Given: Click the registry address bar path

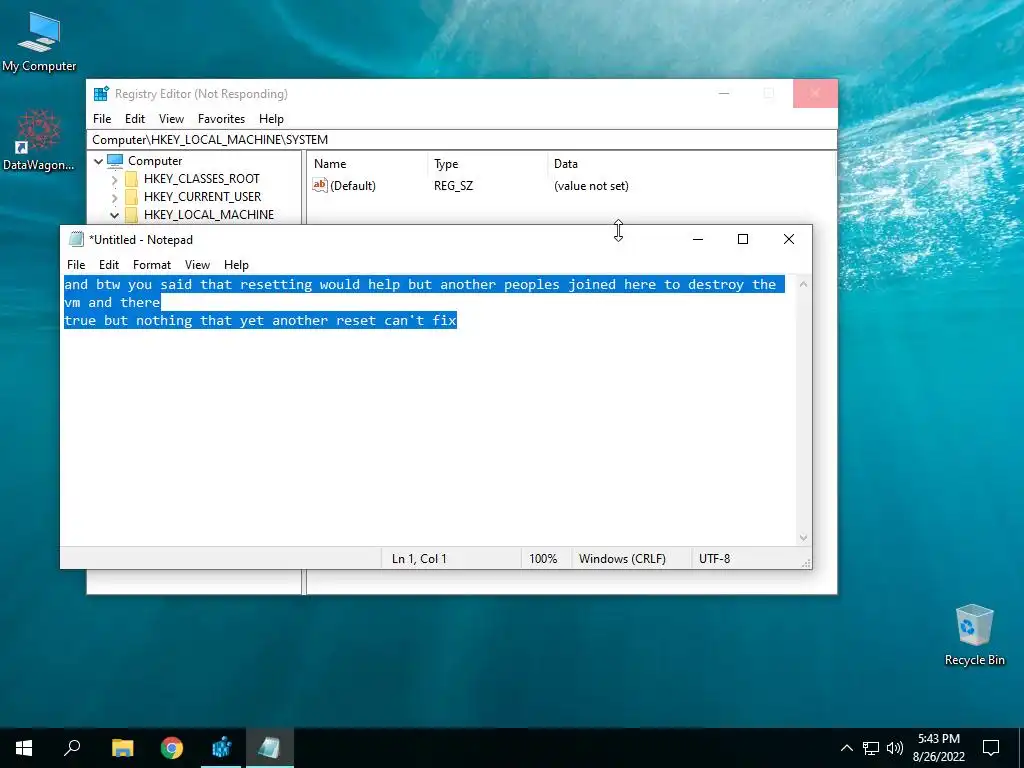Looking at the screenshot, I should pos(462,140).
